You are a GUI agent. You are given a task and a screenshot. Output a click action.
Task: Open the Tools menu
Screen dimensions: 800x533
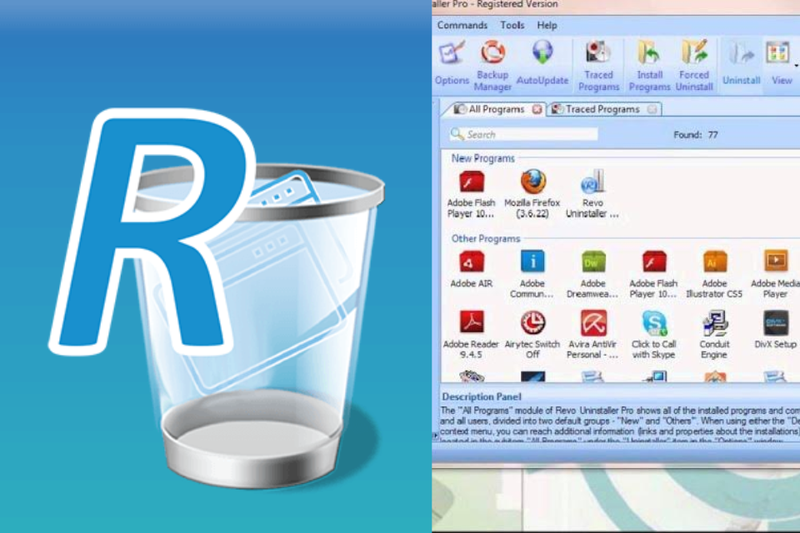point(512,26)
